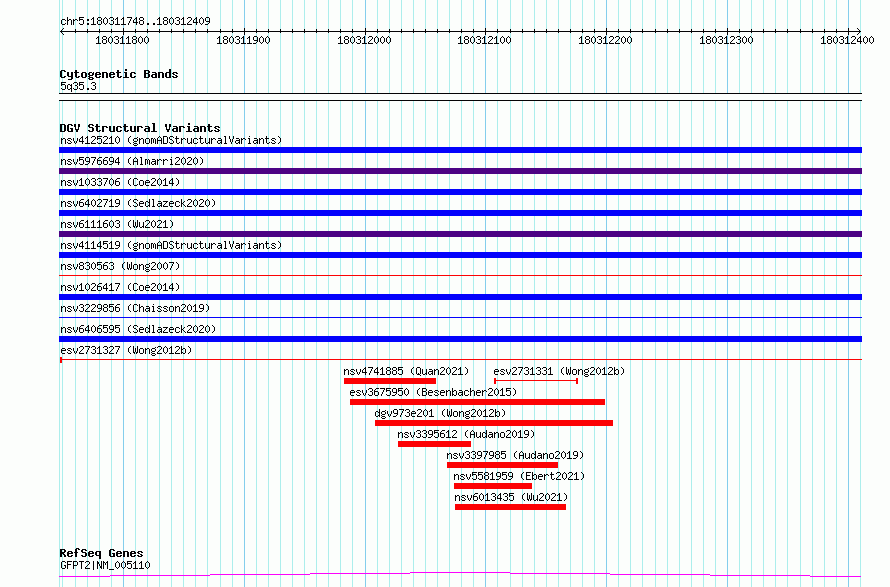This screenshot has width=890, height=587.
Task: Click the purple bar under nsv6111603 Wu2021
Action: pyautogui.click(x=460, y=234)
